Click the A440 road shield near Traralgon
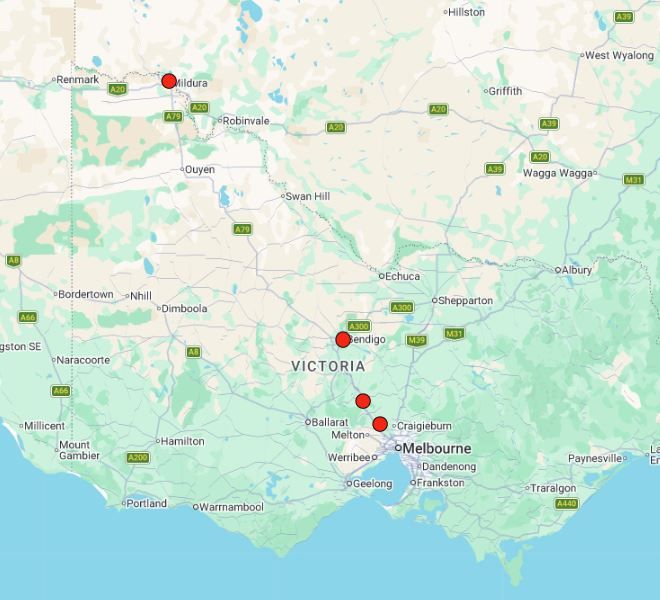The height and width of the screenshot is (600, 660). pyautogui.click(x=567, y=504)
